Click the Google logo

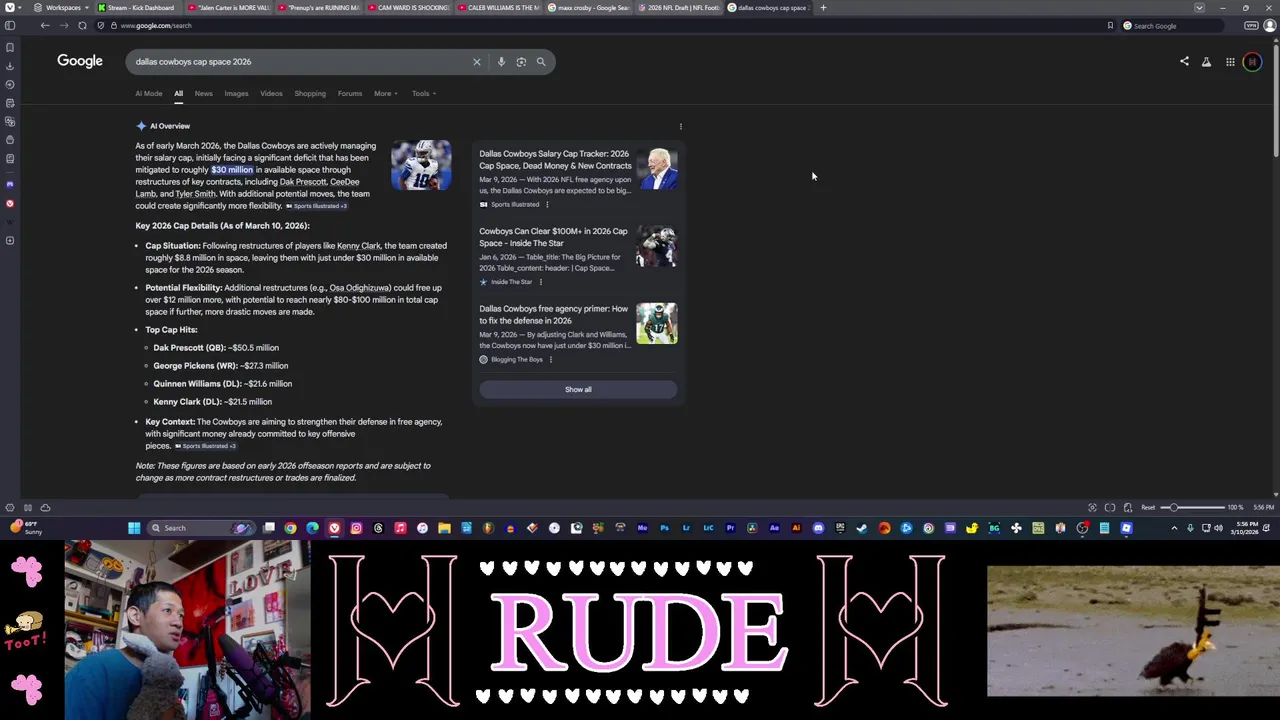tap(80, 62)
